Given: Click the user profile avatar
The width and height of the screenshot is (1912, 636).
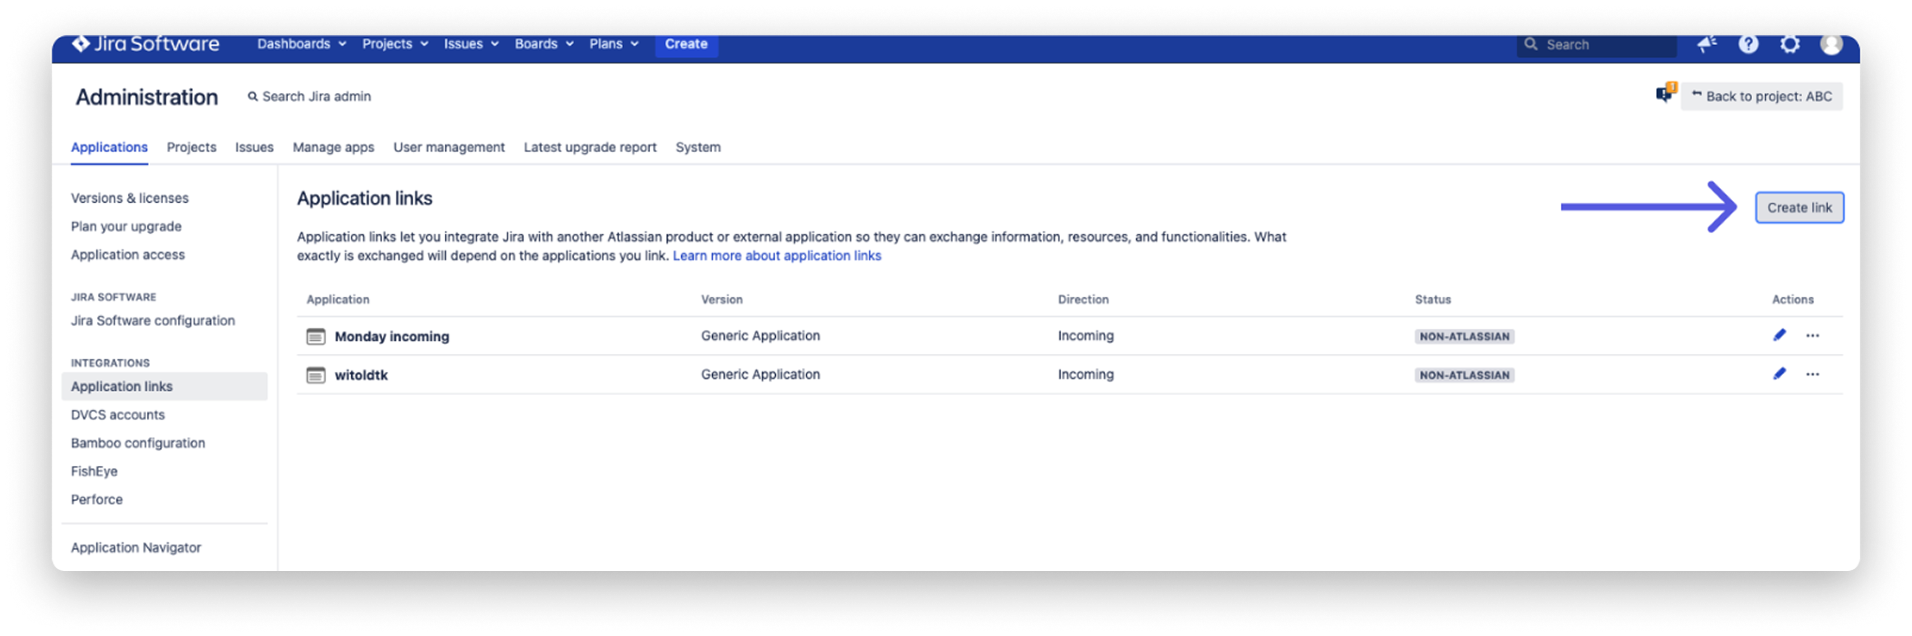Looking at the screenshot, I should [x=1831, y=44].
